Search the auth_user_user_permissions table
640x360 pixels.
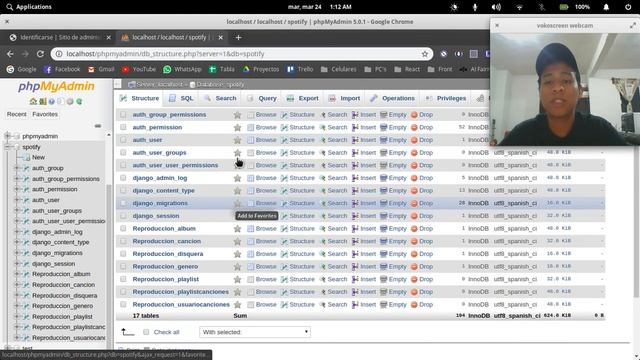click(x=333, y=165)
